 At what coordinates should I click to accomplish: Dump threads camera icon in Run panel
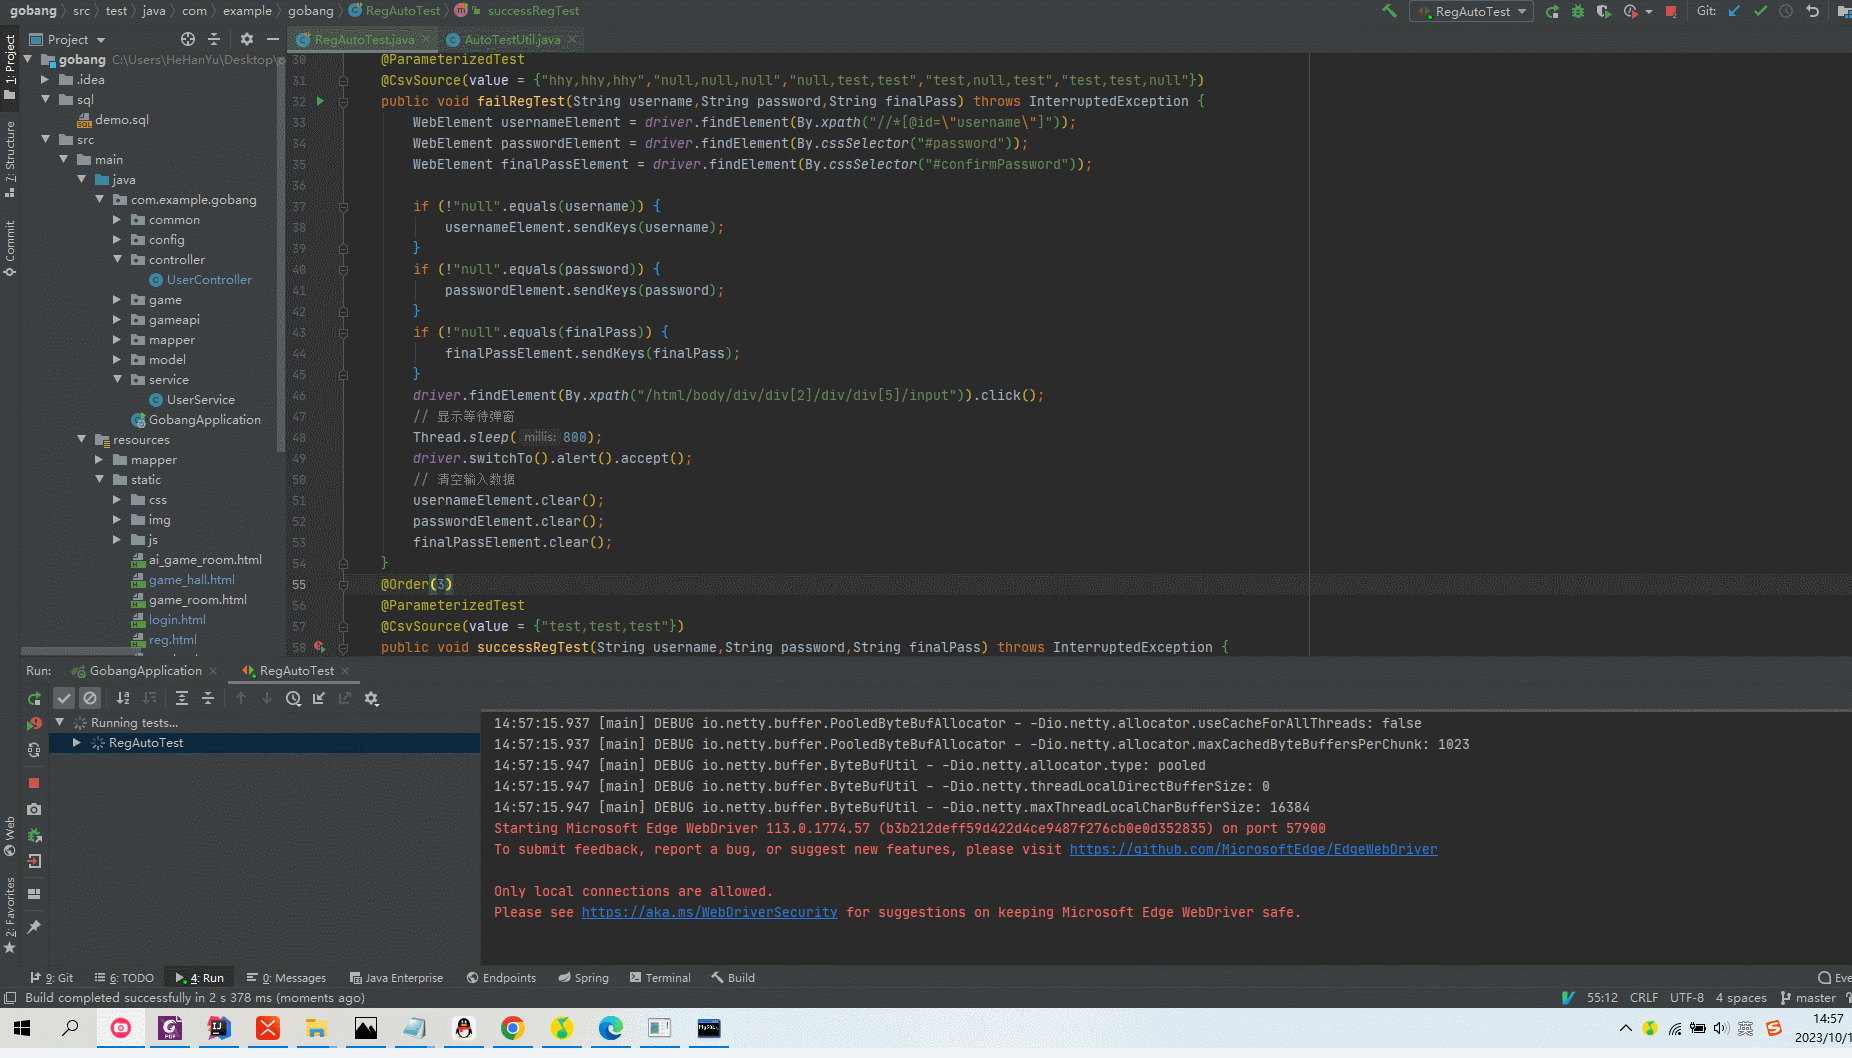(x=34, y=809)
